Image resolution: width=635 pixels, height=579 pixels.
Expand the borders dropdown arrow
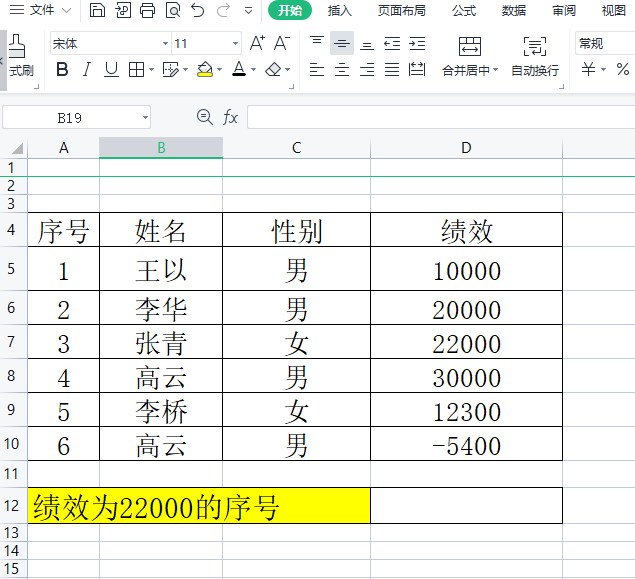pos(151,70)
